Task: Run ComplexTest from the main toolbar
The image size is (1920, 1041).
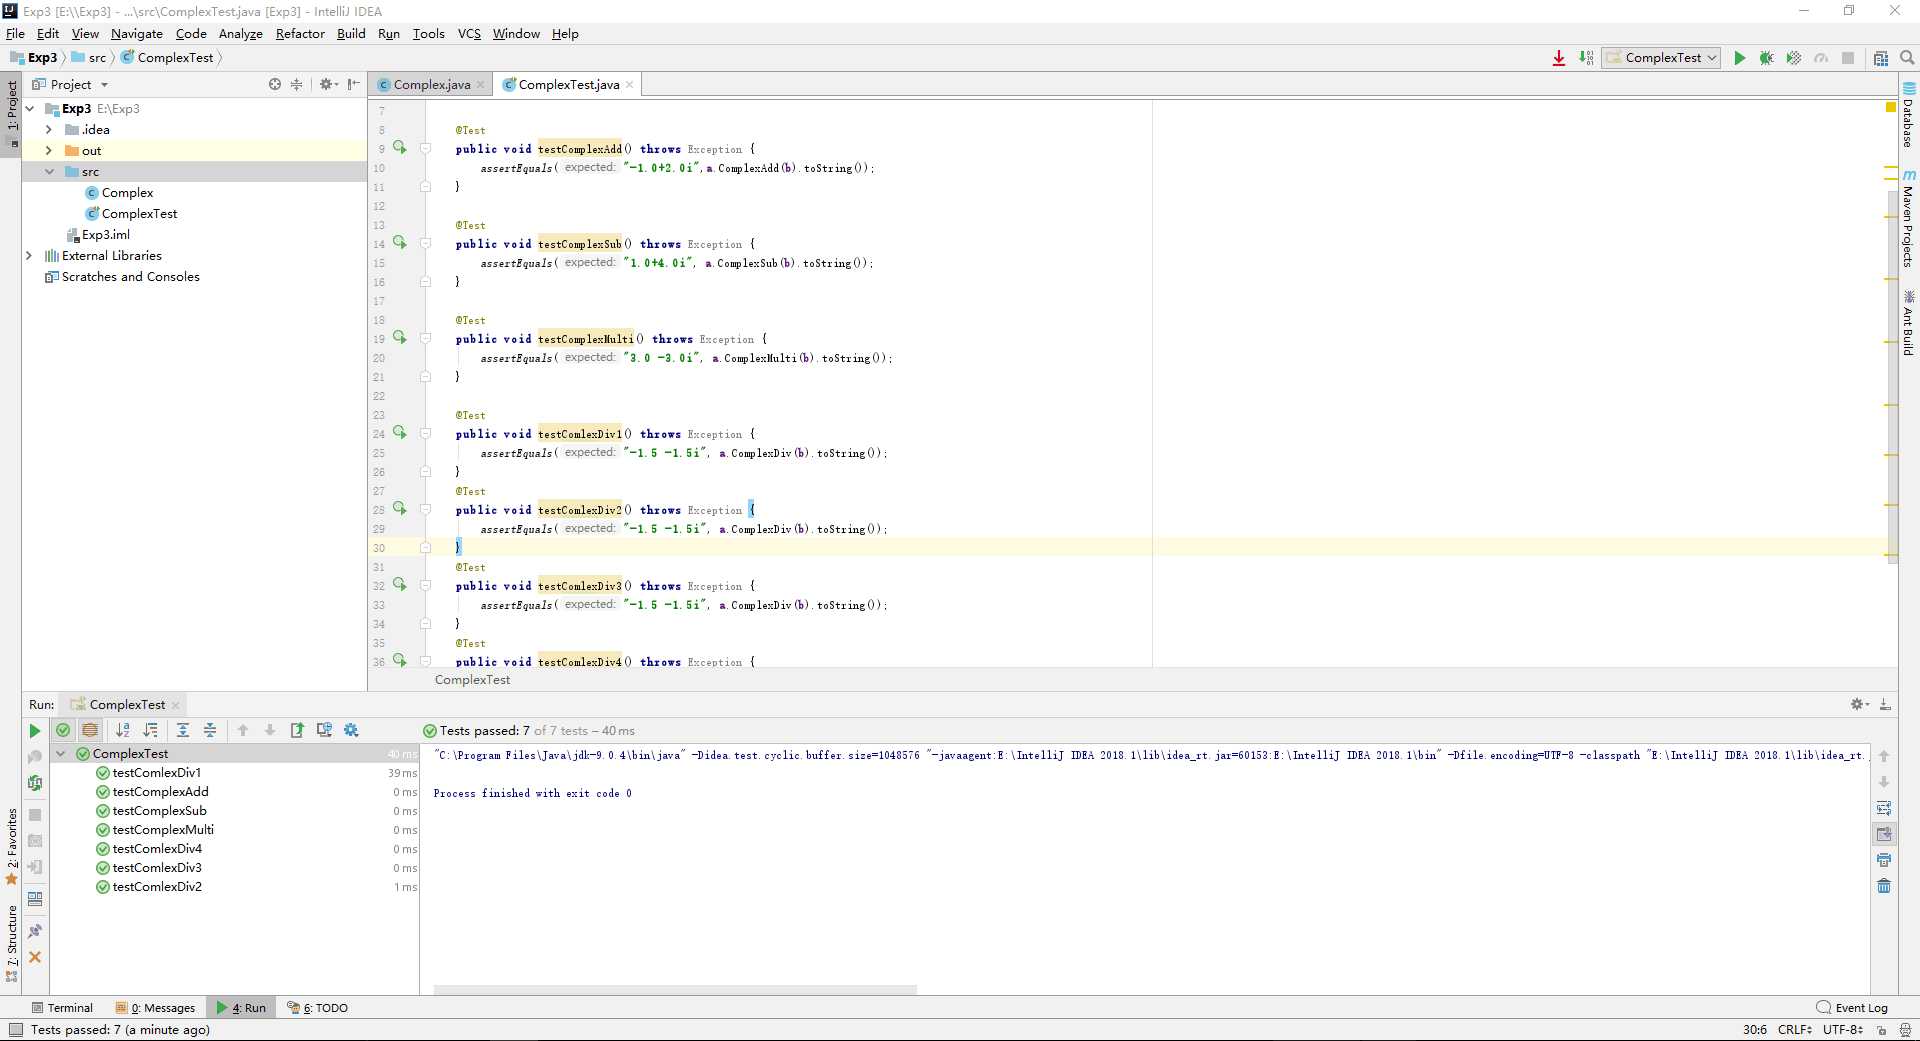Action: pos(1739,58)
